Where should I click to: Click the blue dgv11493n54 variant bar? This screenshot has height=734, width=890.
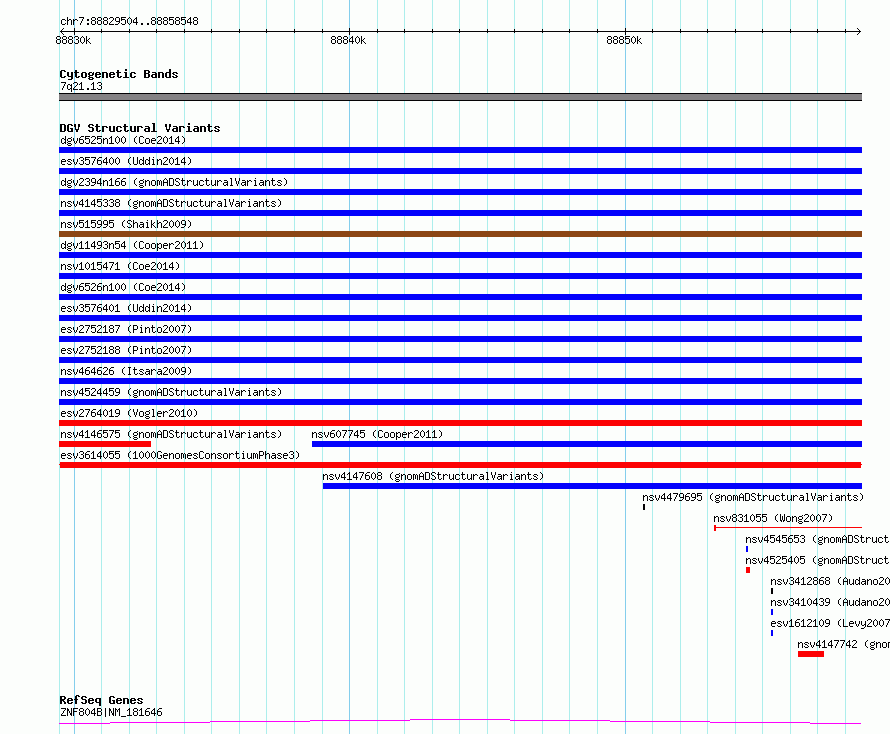point(460,255)
